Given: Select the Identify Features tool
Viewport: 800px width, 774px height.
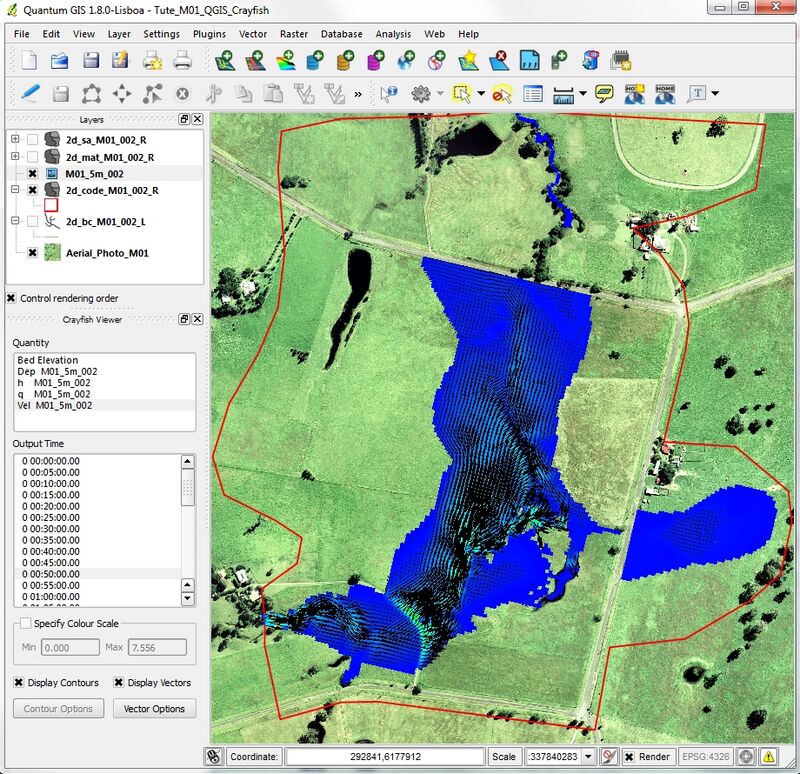Looking at the screenshot, I should (x=389, y=94).
